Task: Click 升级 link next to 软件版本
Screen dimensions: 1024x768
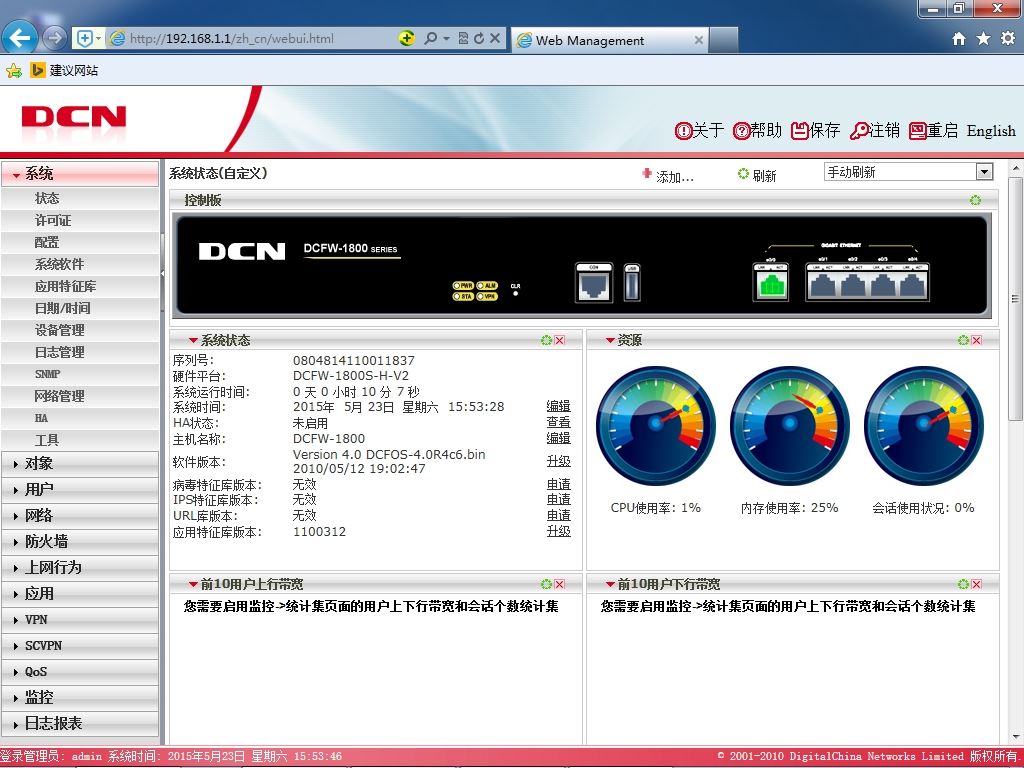Action: click(x=558, y=461)
